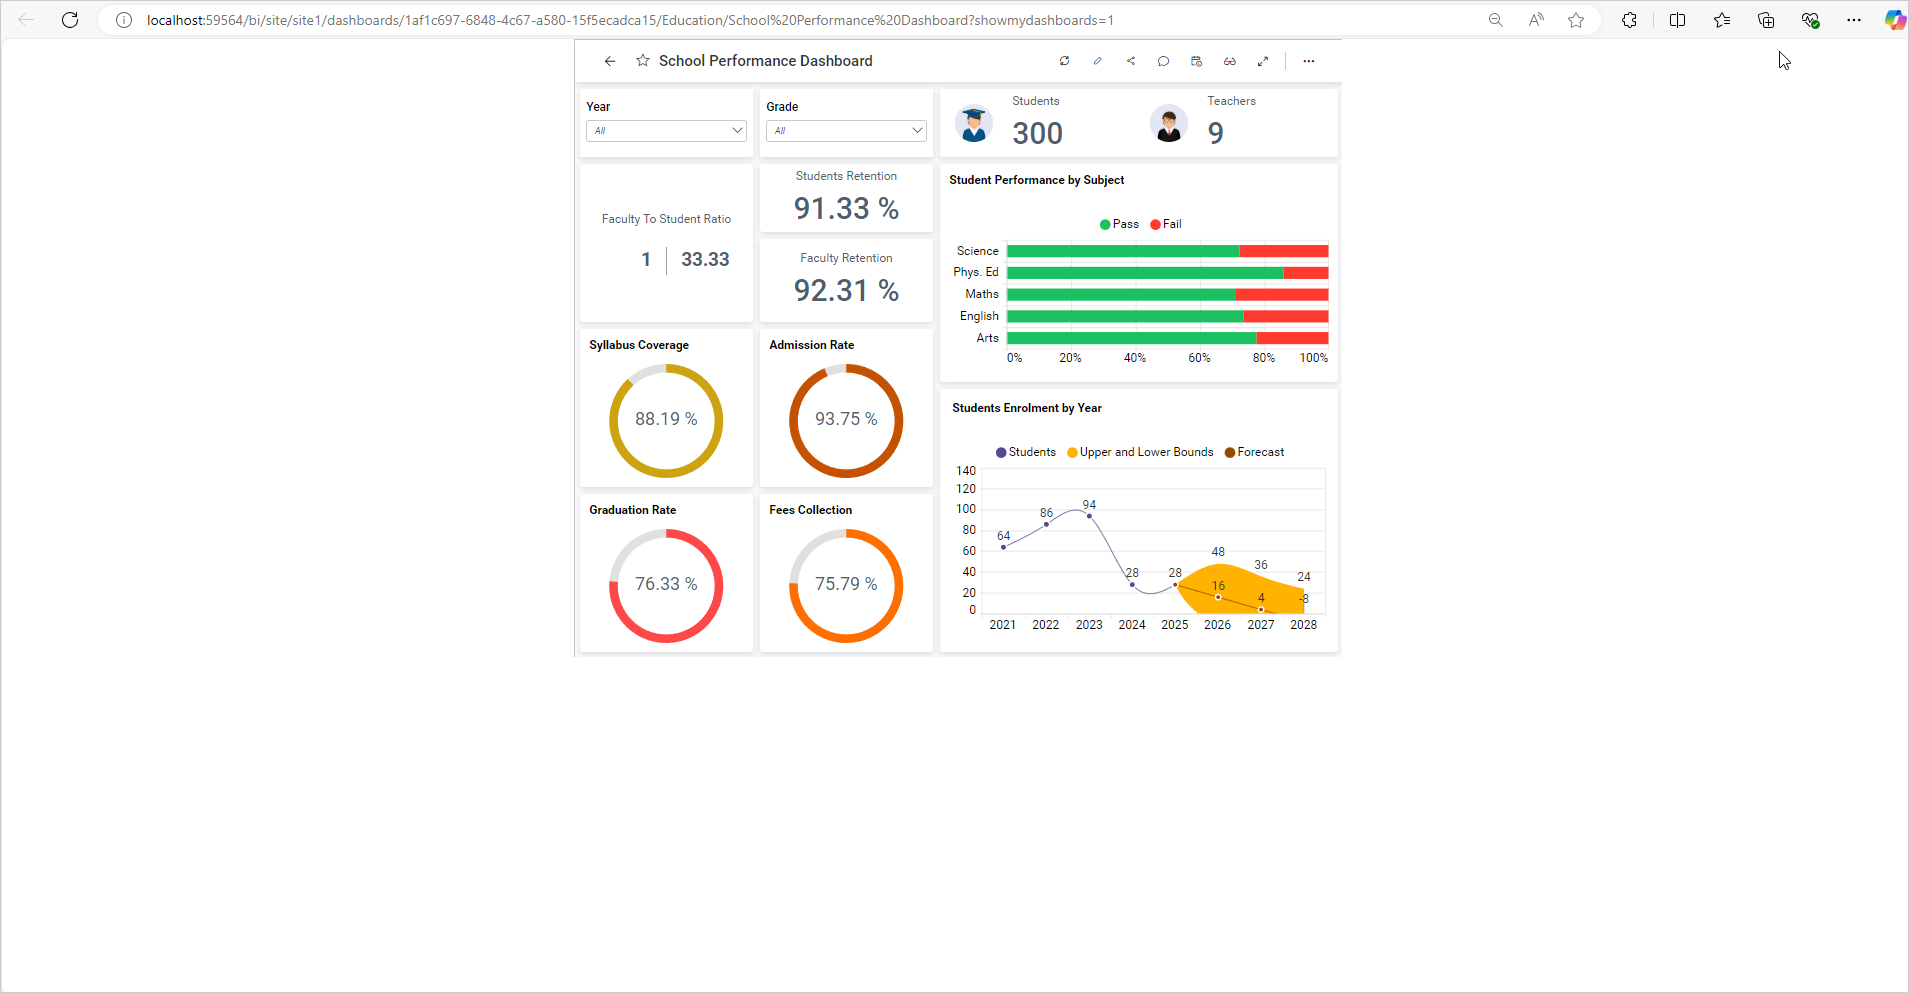Go back using the dashboard back arrow
The width and height of the screenshot is (1909, 993).
click(610, 61)
